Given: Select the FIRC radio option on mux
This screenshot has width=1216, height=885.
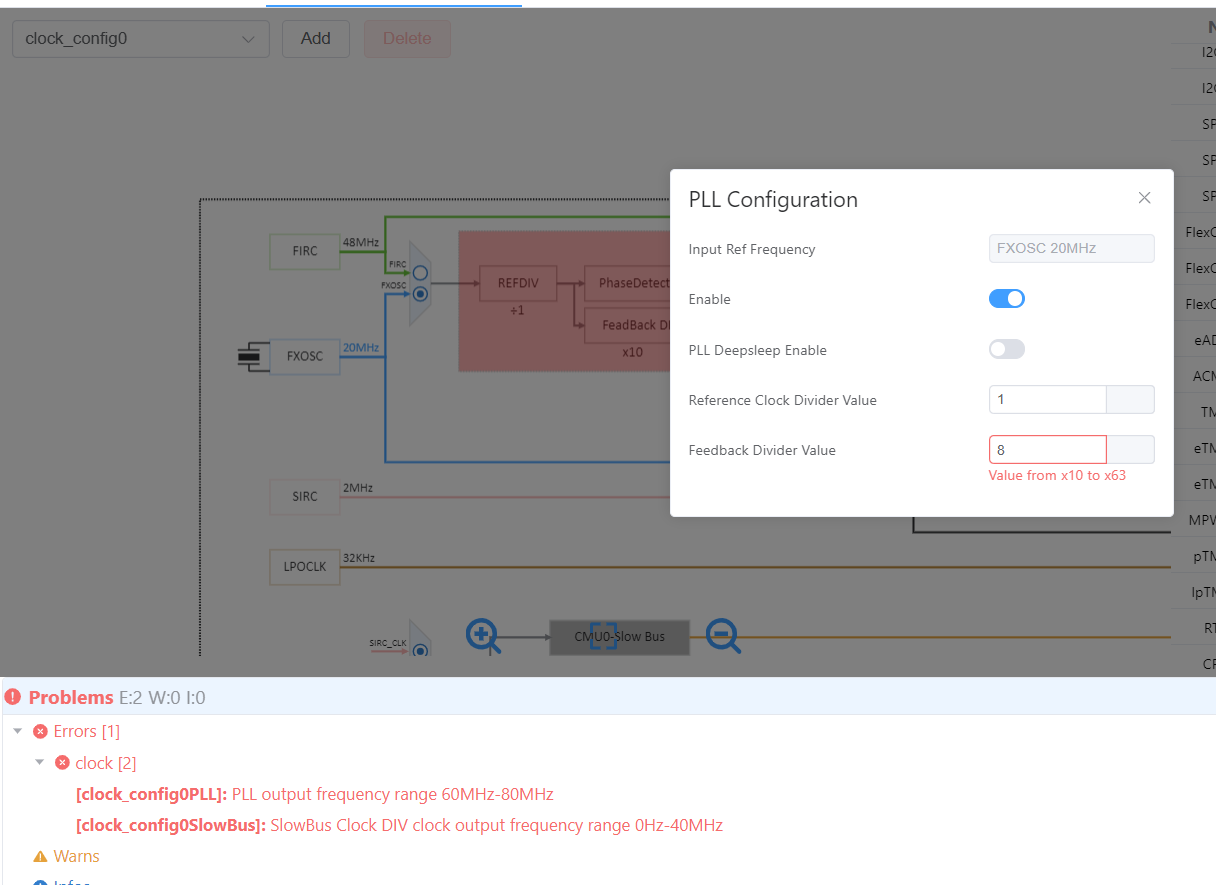Looking at the screenshot, I should click(421, 273).
